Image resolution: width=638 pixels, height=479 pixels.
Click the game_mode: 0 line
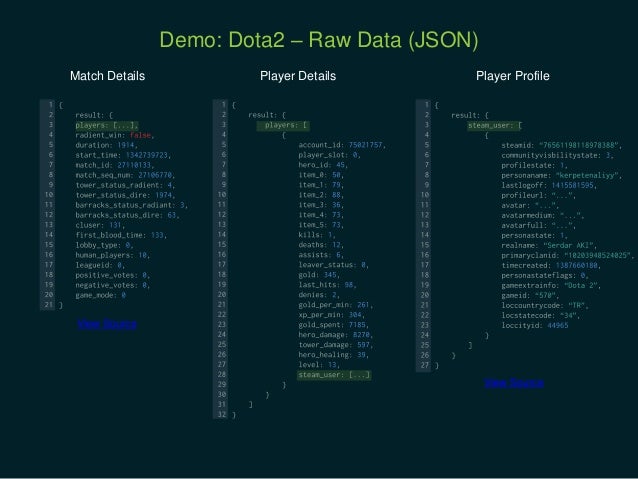tap(101, 295)
